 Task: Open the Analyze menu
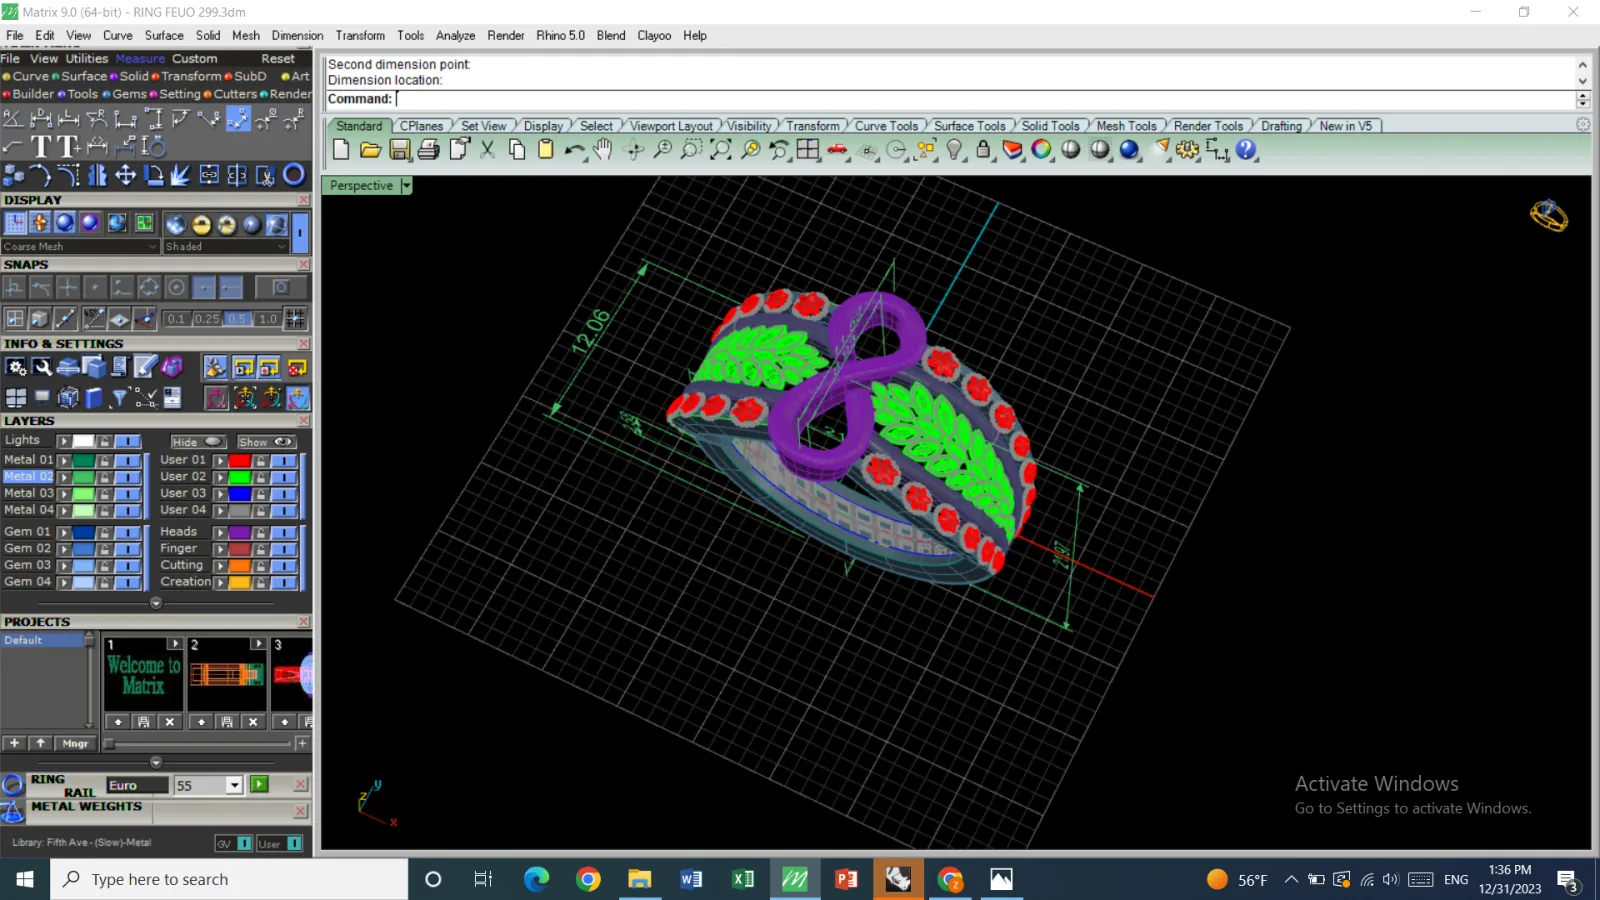(455, 35)
